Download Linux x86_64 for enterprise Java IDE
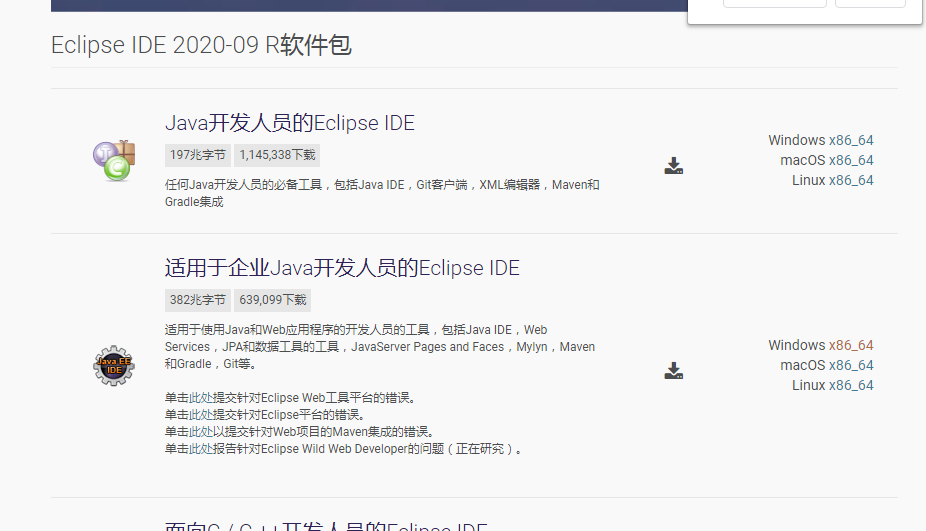Image resolution: width=926 pixels, height=531 pixels. point(851,385)
